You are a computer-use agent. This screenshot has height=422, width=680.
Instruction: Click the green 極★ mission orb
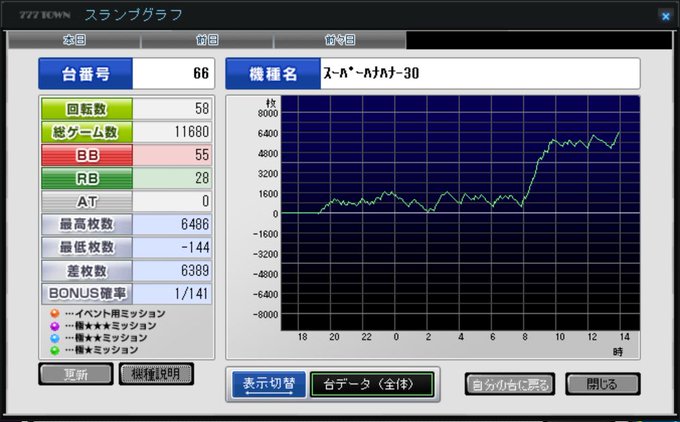pos(55,350)
